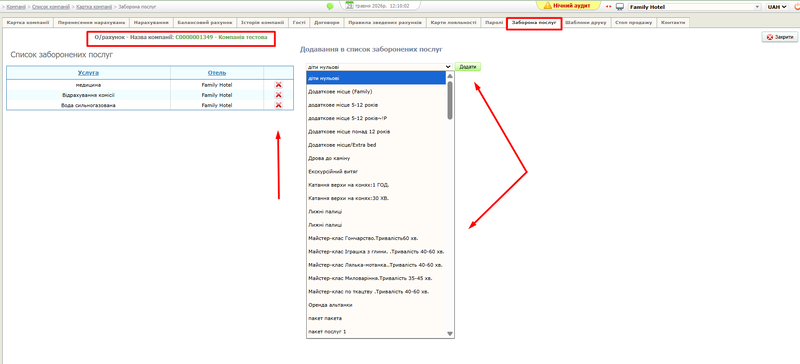Image resolution: width=800 pixels, height=364 pixels.
Task: Select 'Додаткове місце понад 12 років' option
Action: pyautogui.click(x=377, y=132)
